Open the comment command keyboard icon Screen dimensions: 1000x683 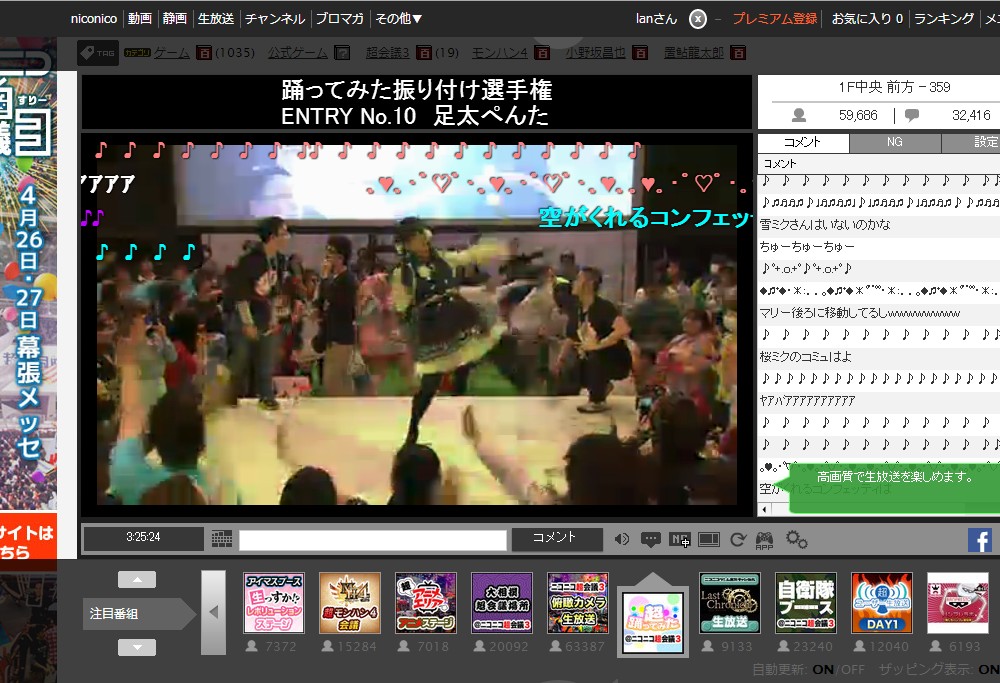click(222, 539)
